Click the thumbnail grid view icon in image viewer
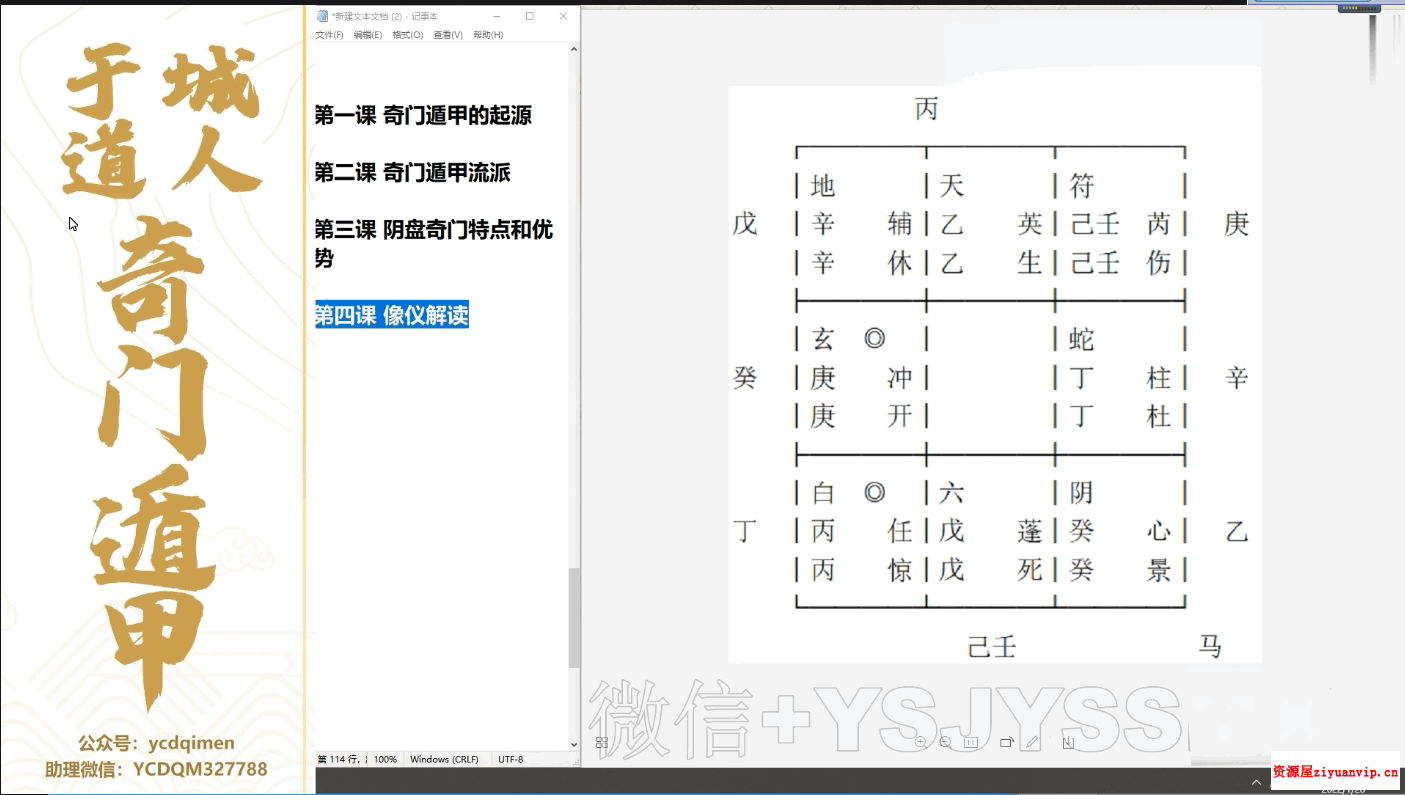Screen dimensions: 1405x795 coord(602,743)
